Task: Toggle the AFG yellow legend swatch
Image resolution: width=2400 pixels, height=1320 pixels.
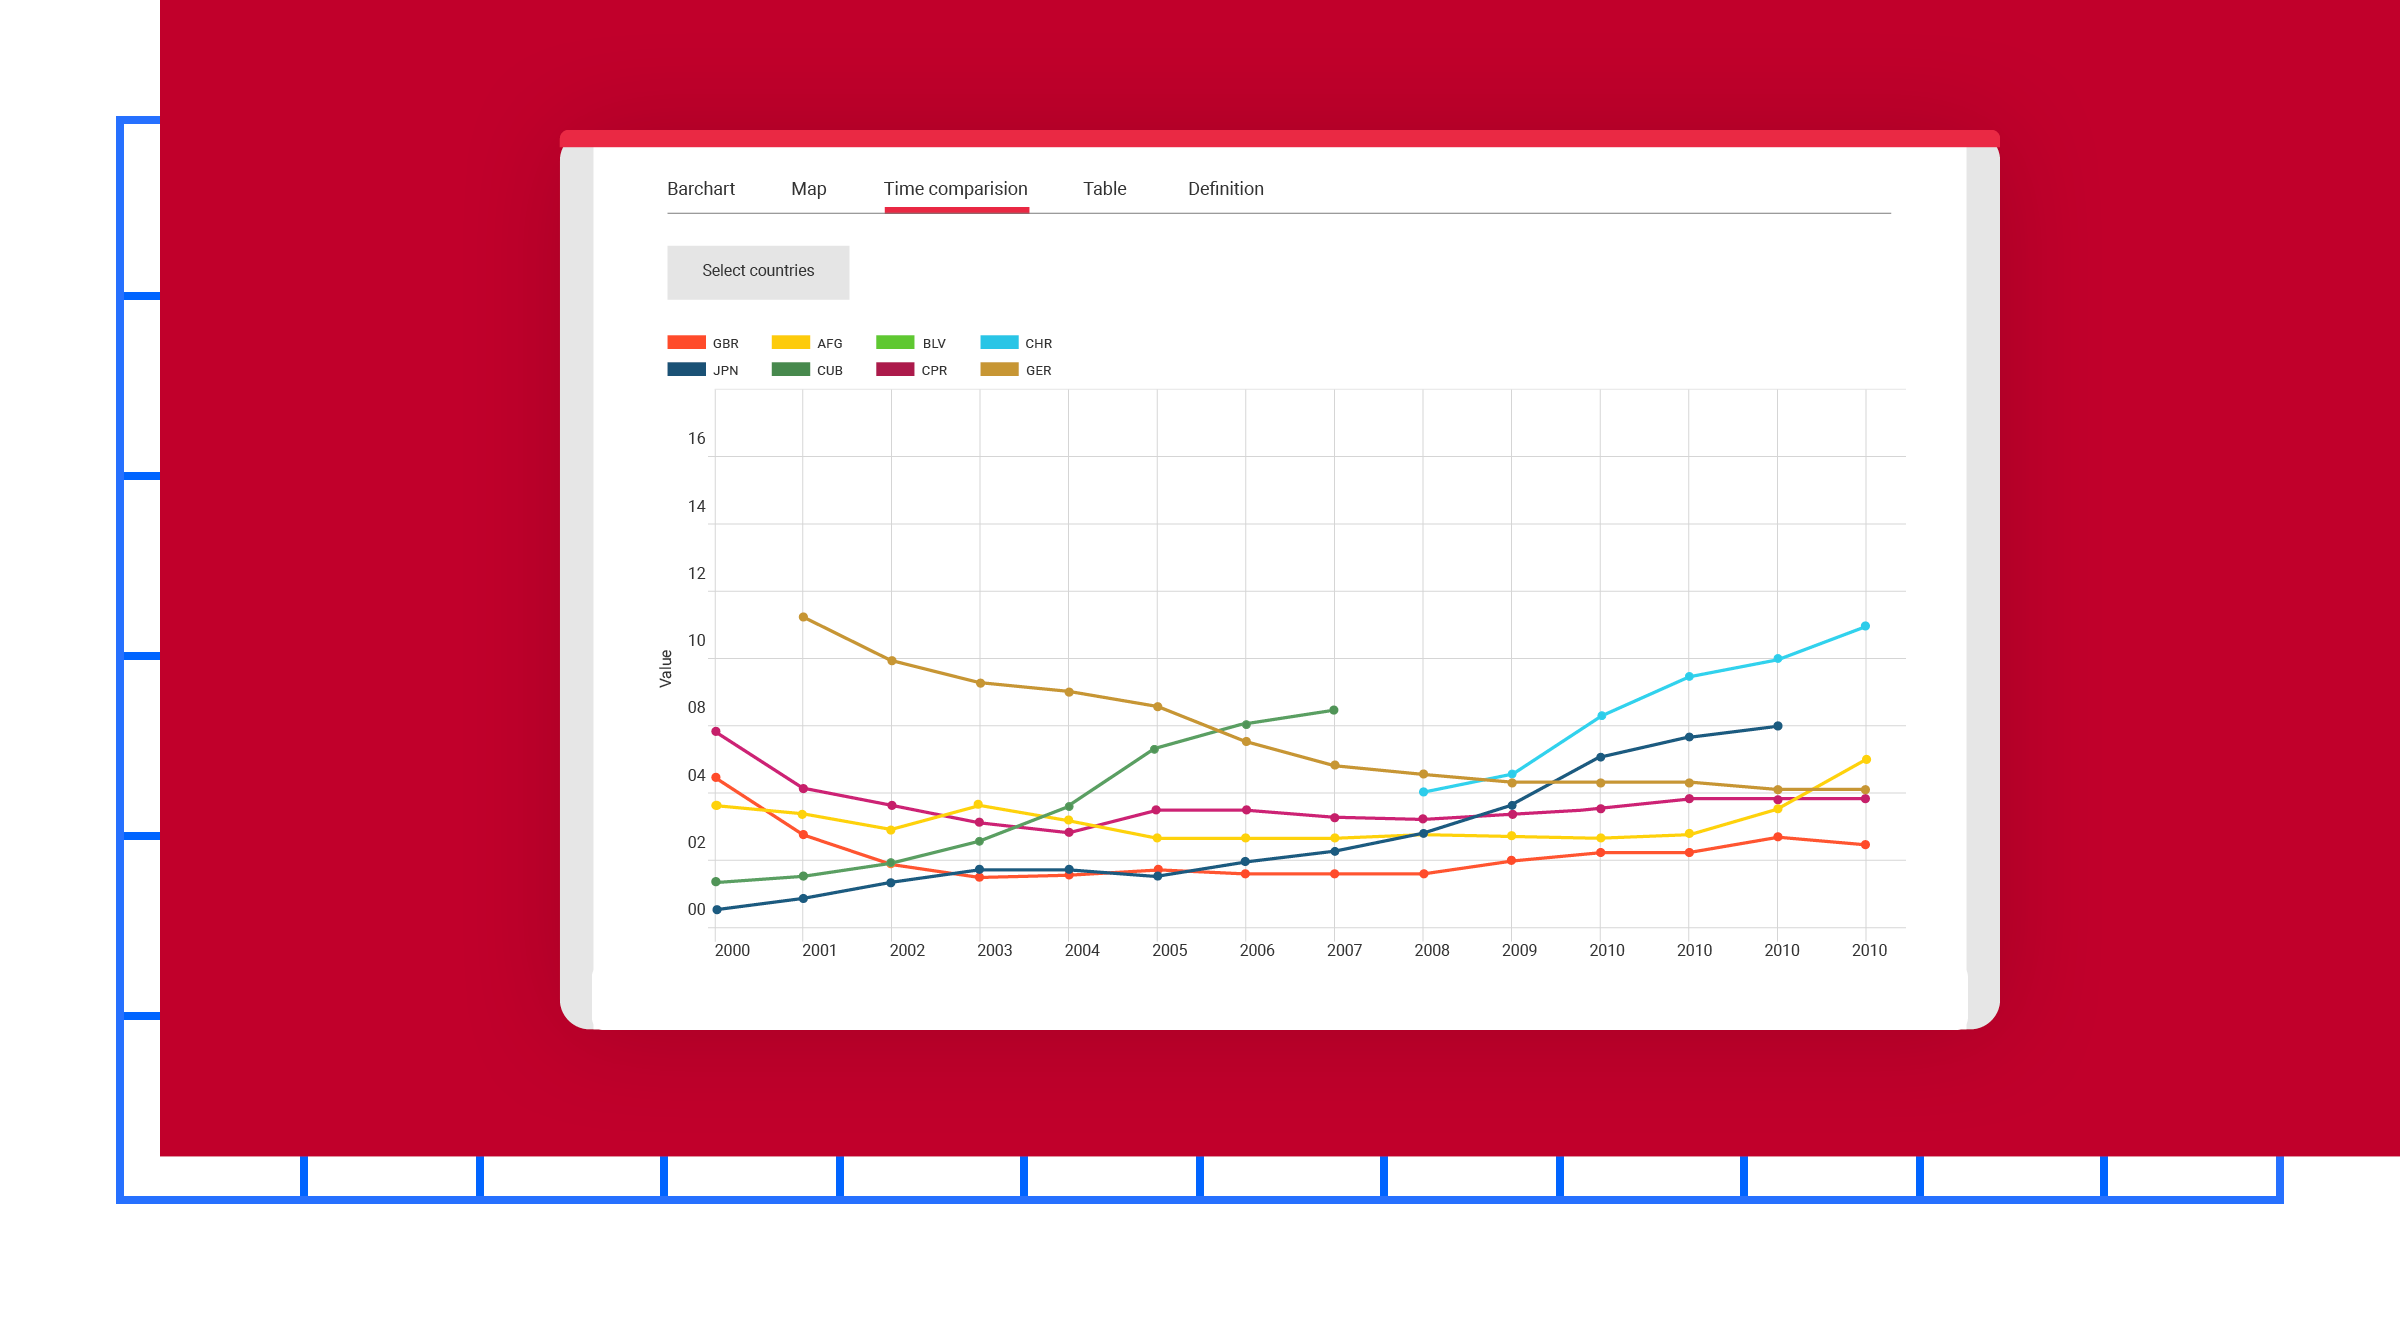Action: coord(790,343)
